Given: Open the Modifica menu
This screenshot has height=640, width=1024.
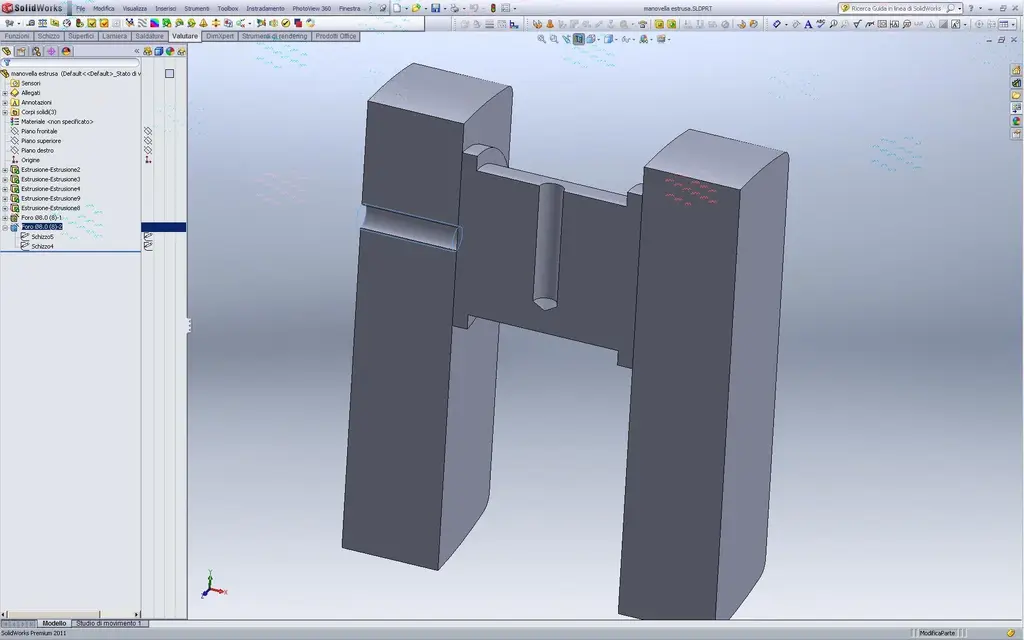Looking at the screenshot, I should (104, 8).
